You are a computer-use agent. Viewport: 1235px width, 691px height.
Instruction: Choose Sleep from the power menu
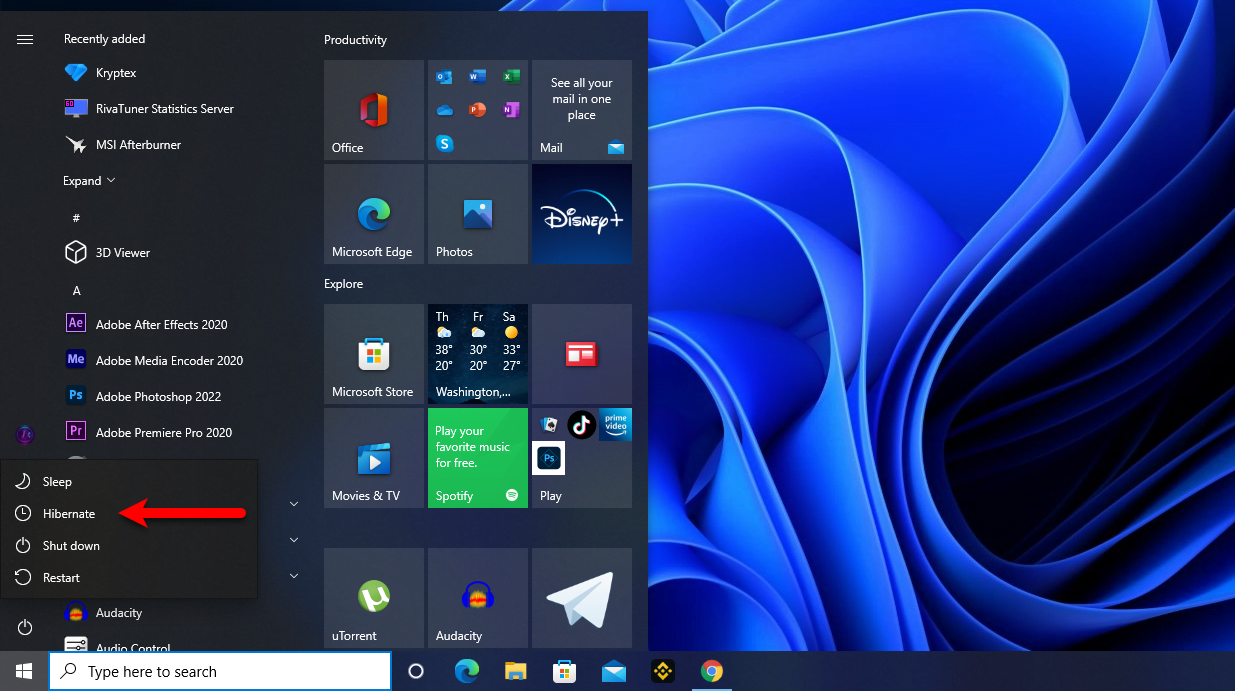(x=129, y=482)
